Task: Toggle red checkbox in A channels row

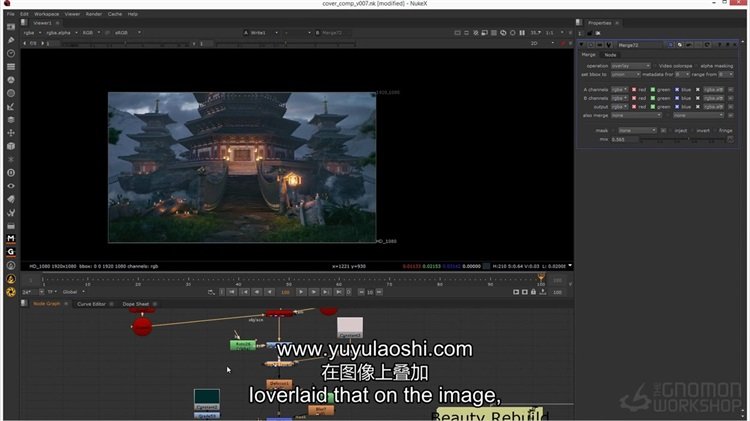Action: coord(634,89)
